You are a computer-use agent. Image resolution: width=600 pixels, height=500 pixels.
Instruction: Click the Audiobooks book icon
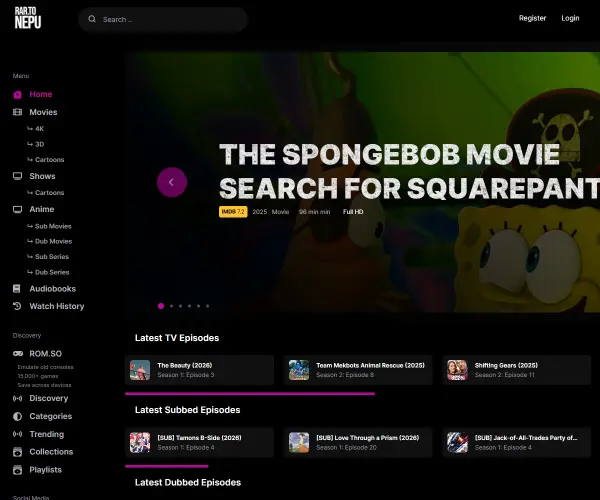point(17,289)
